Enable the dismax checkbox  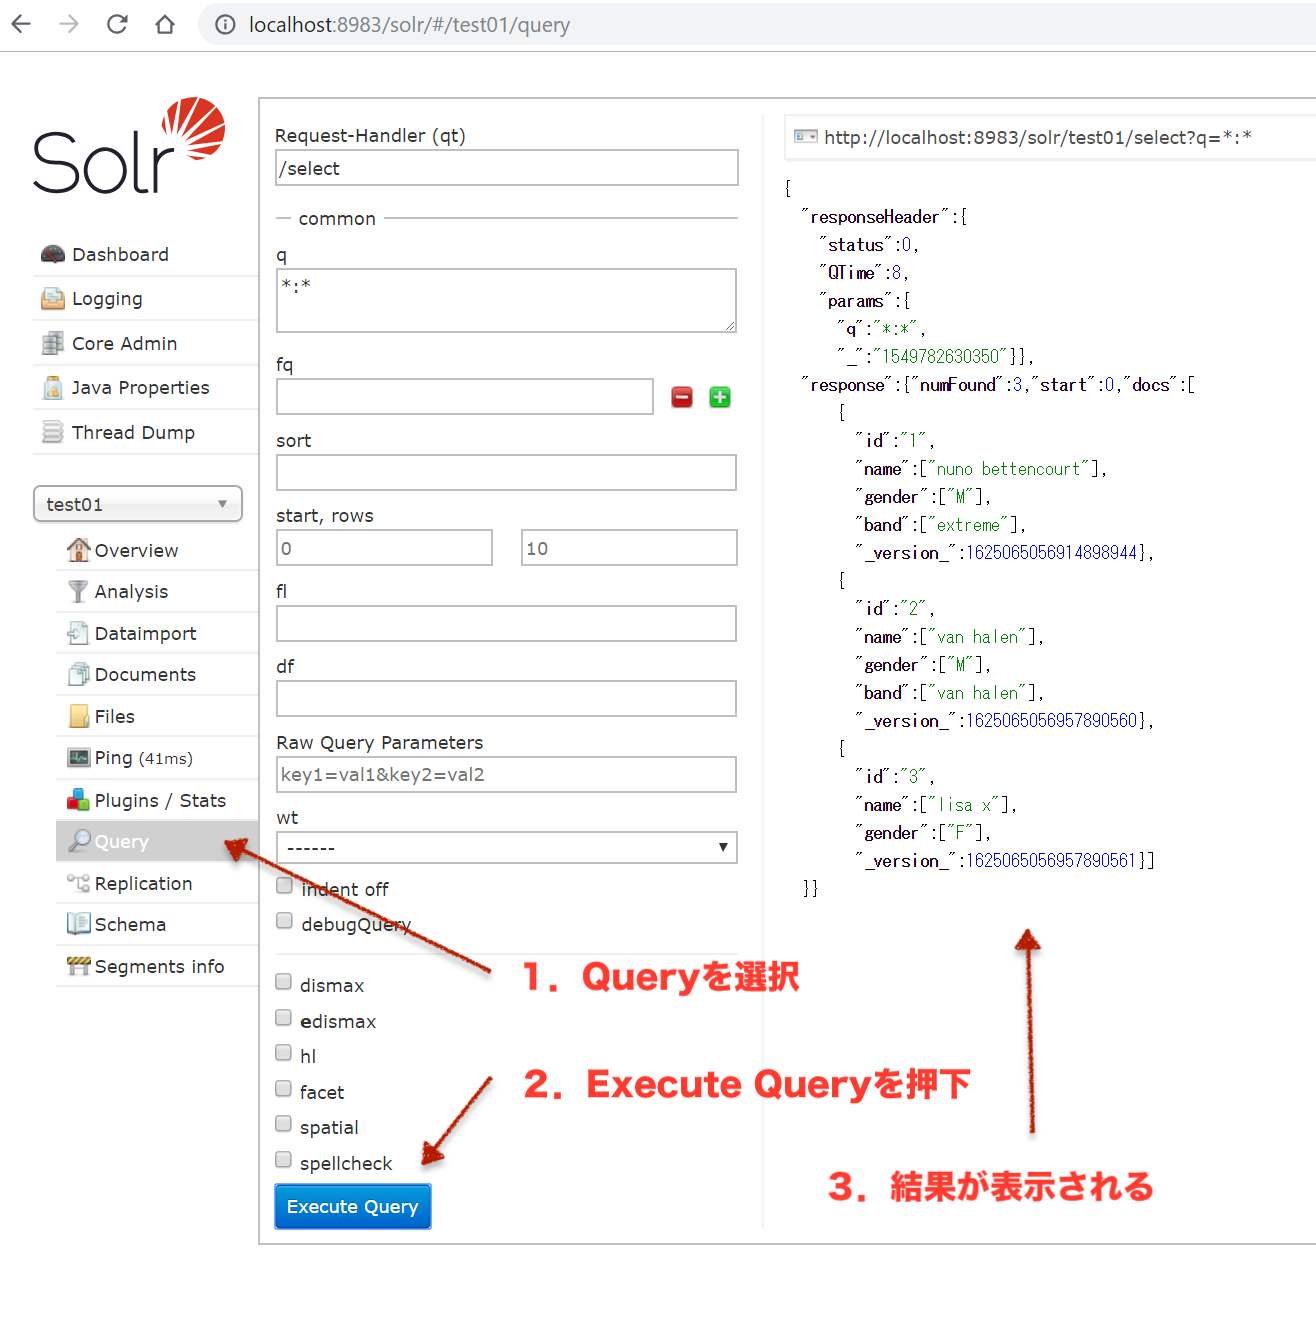point(283,982)
